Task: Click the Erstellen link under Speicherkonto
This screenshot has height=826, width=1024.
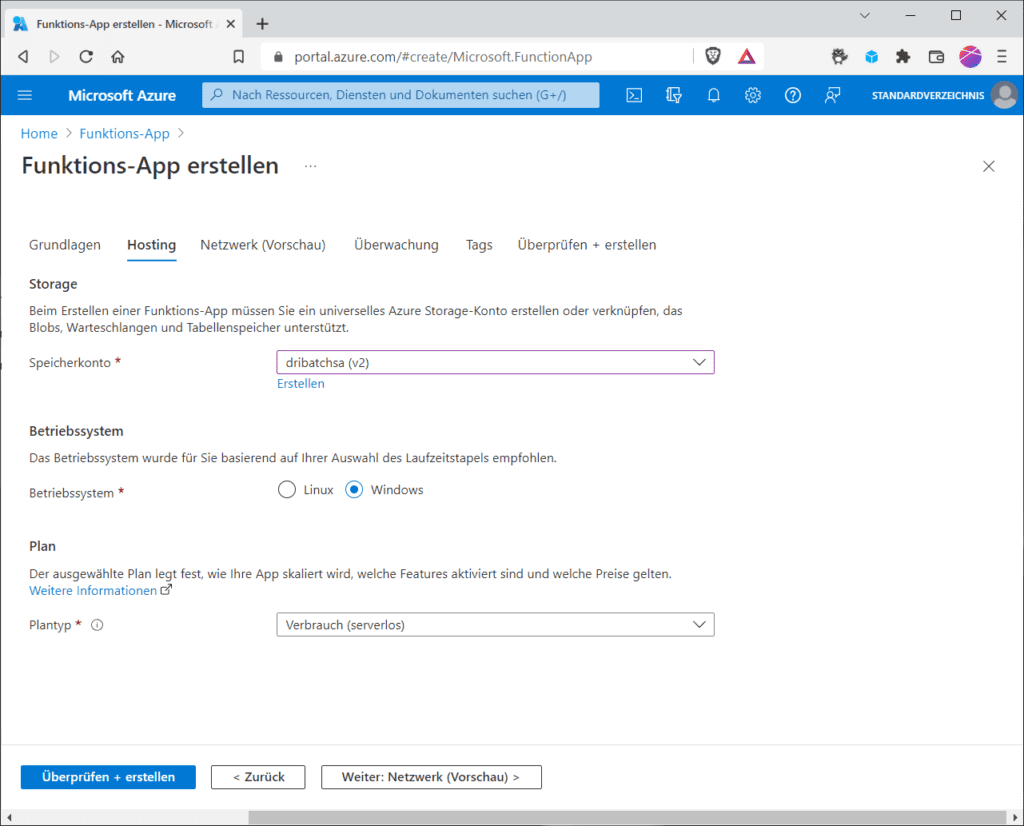Action: (x=300, y=384)
